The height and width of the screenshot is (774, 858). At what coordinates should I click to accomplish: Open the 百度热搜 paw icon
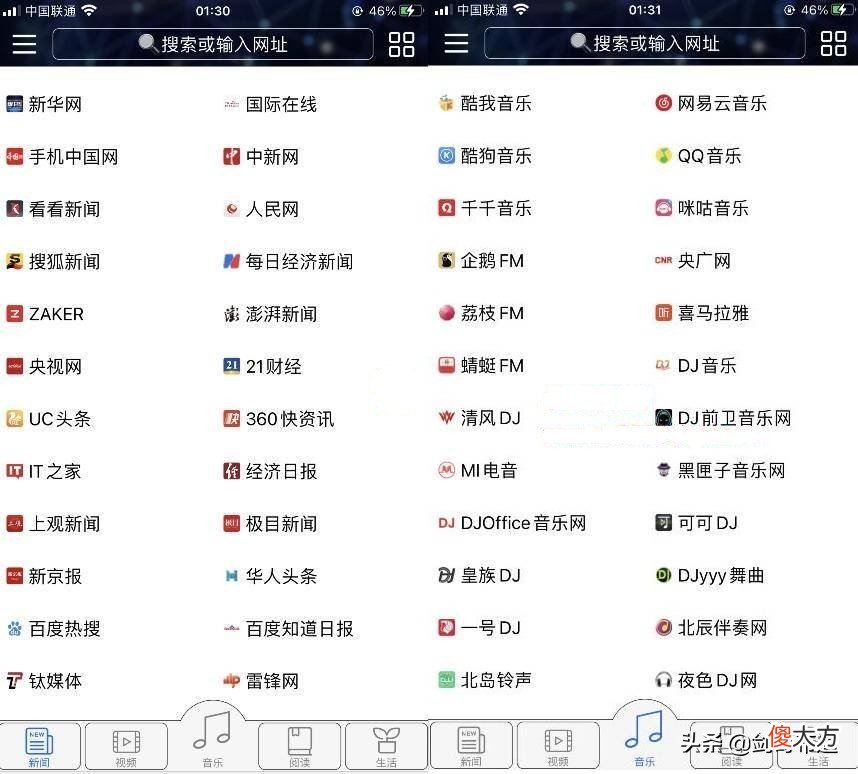[x=14, y=629]
